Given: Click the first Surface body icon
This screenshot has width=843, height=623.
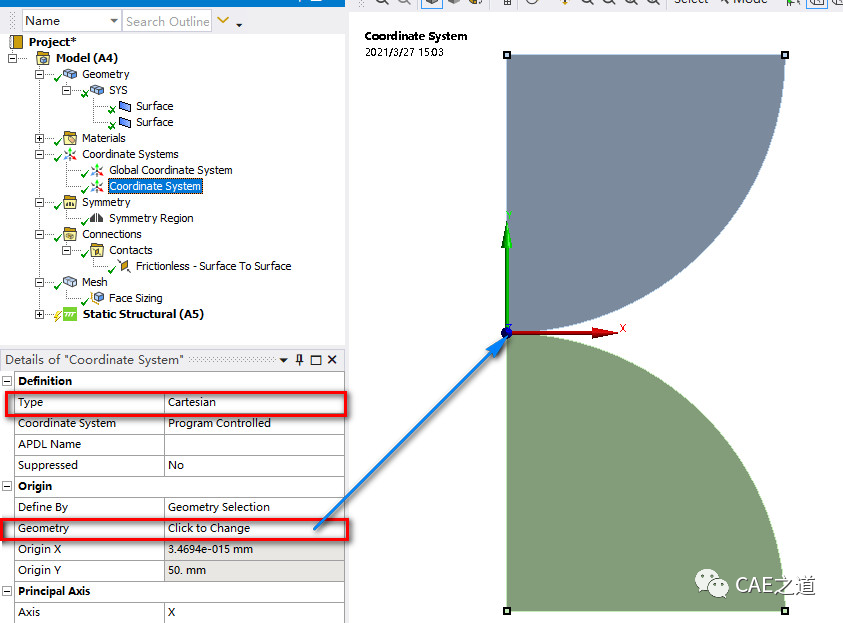Looking at the screenshot, I should 125,106.
